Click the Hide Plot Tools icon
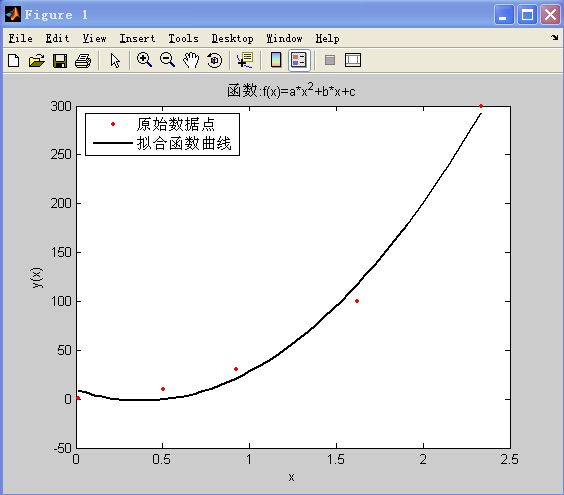 click(x=330, y=60)
